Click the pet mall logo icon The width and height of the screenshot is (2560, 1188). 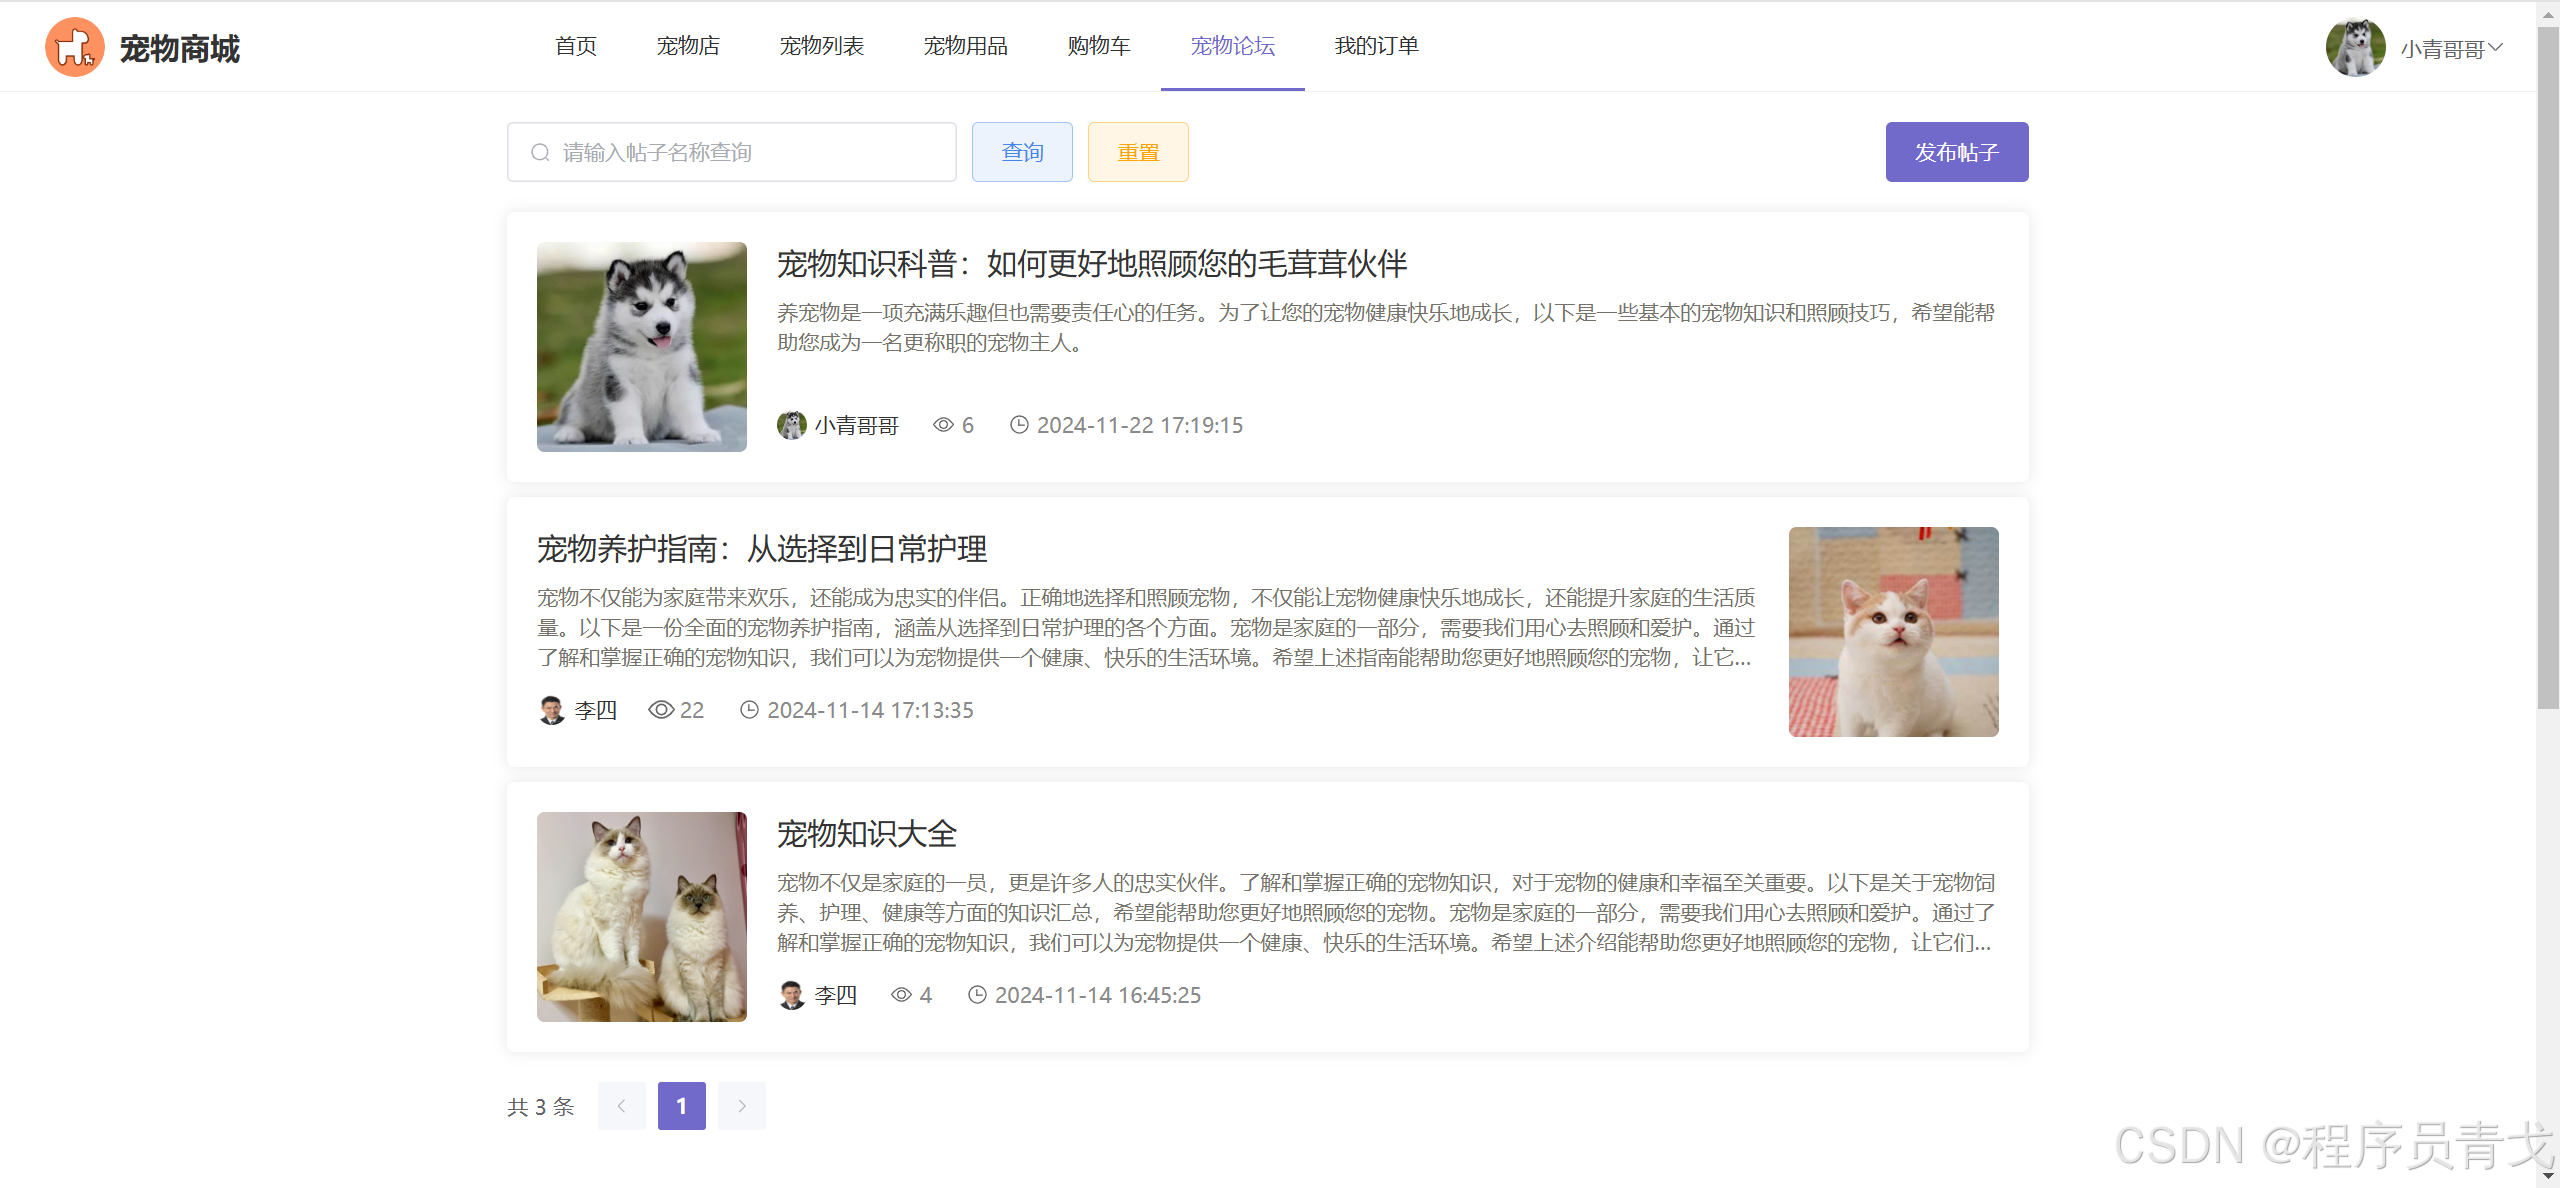[x=74, y=47]
